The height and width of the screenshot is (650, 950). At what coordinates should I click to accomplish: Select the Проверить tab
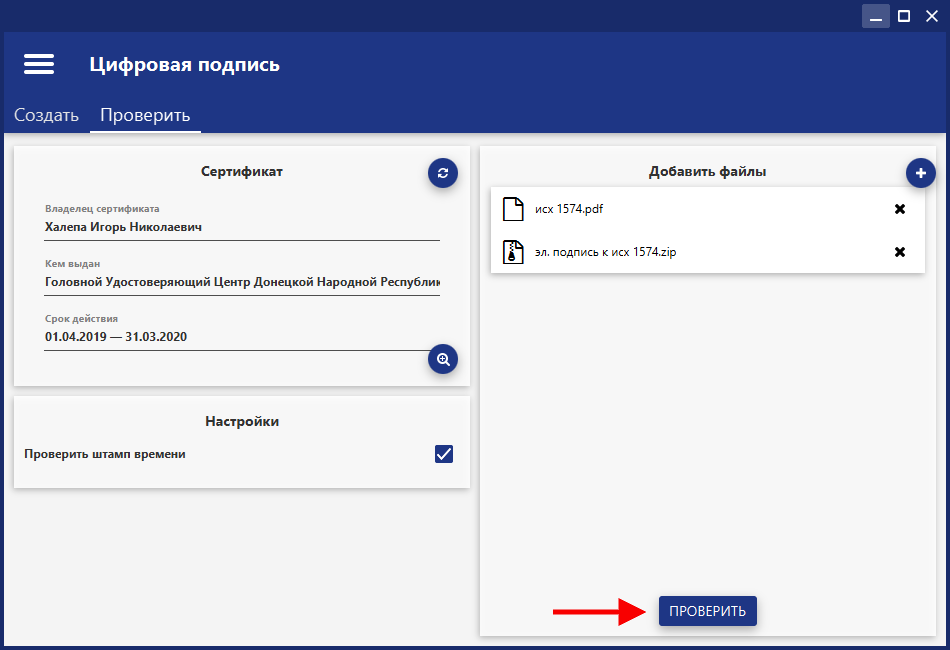click(x=145, y=115)
